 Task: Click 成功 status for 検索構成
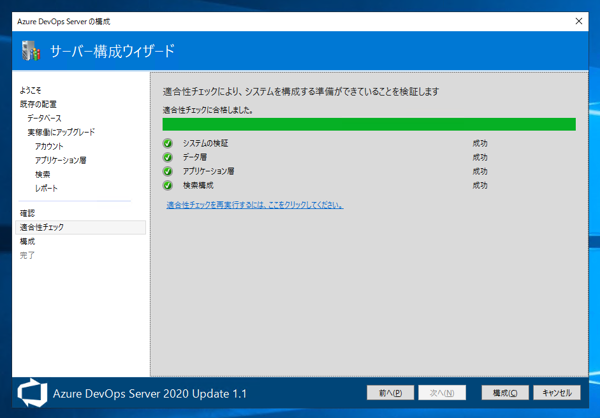click(480, 186)
